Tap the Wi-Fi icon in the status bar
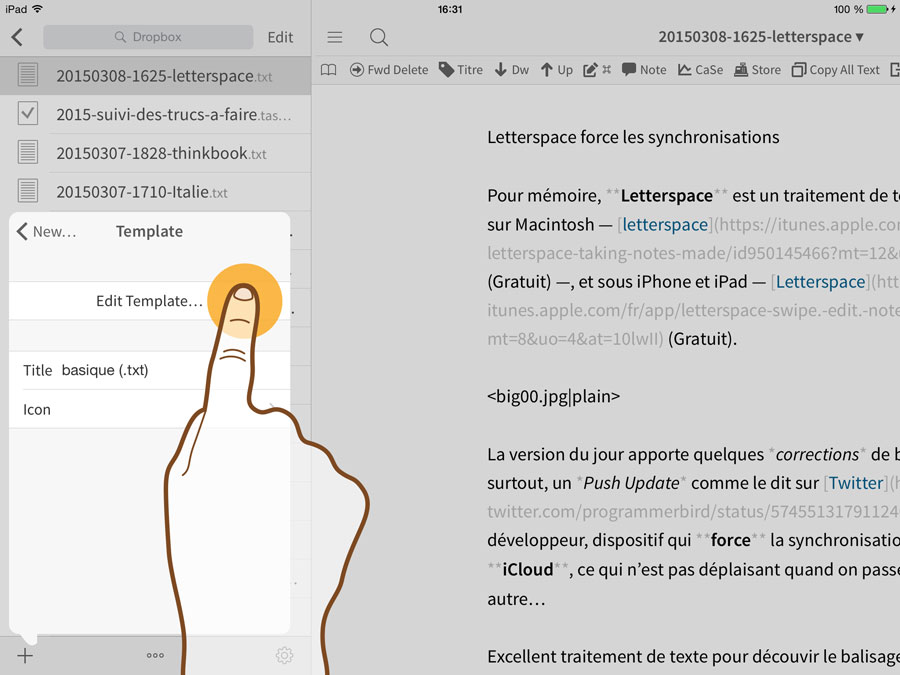This screenshot has height=675, width=900. pyautogui.click(x=37, y=9)
